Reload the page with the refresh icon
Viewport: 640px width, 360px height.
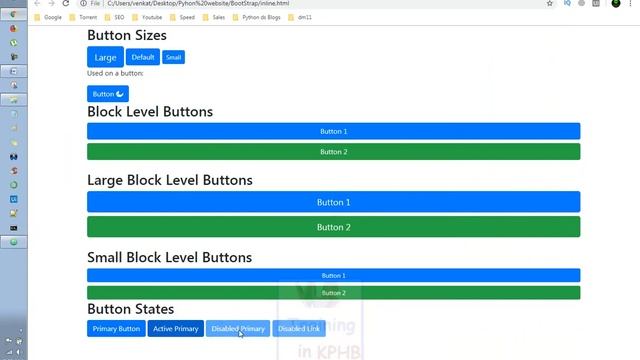pos(66,3)
